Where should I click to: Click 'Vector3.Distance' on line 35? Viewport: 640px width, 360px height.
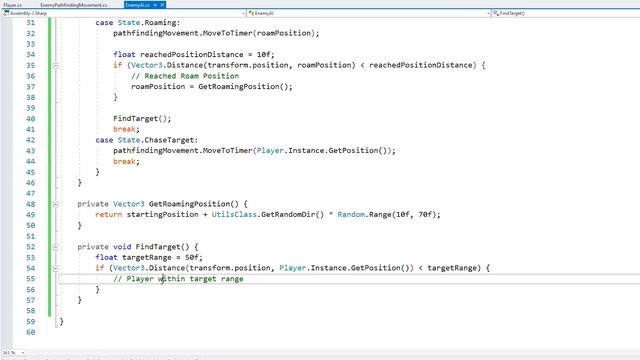(167, 65)
